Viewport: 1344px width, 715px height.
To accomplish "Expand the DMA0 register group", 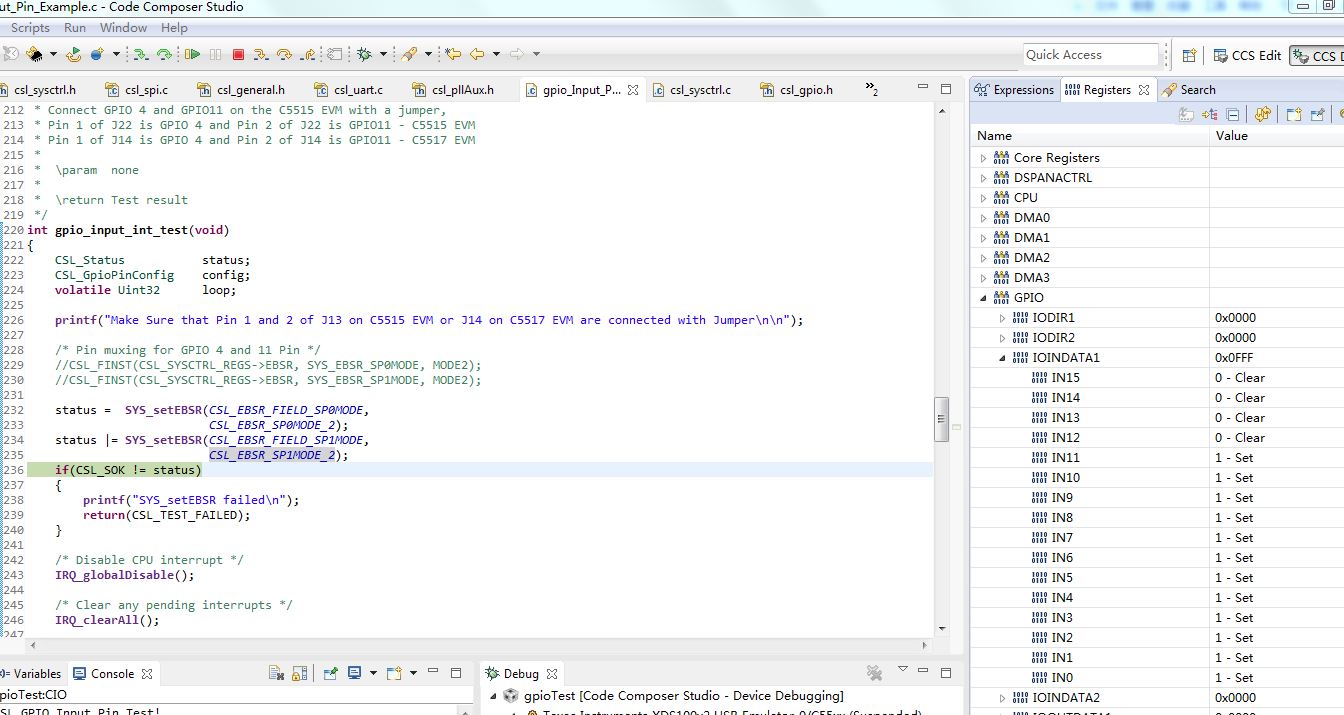I will [x=983, y=218].
